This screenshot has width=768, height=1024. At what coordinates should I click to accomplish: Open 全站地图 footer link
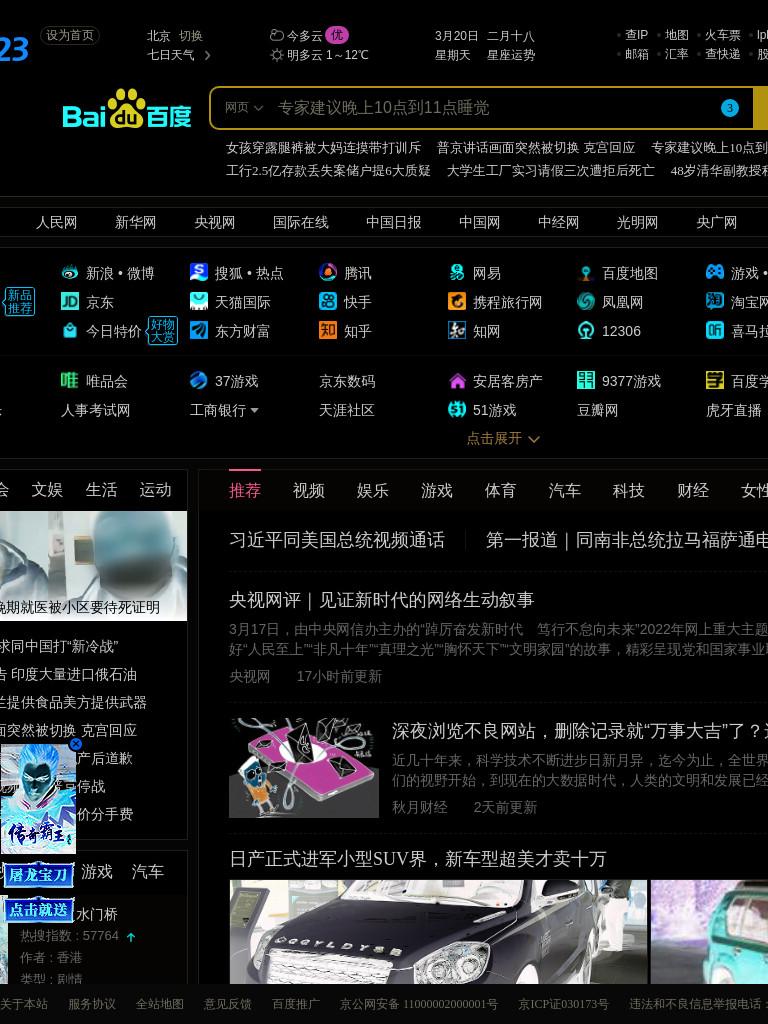159,1004
